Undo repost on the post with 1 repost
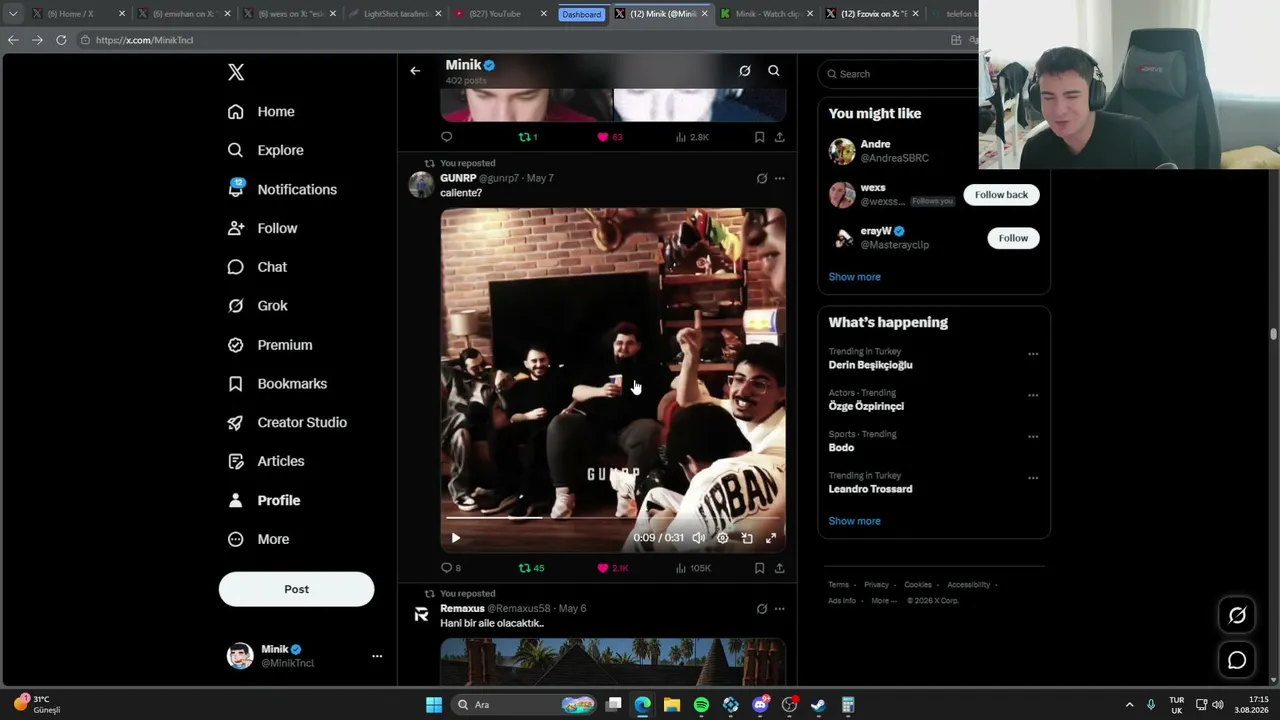Screen dimensions: 1280x720 tap(528, 137)
